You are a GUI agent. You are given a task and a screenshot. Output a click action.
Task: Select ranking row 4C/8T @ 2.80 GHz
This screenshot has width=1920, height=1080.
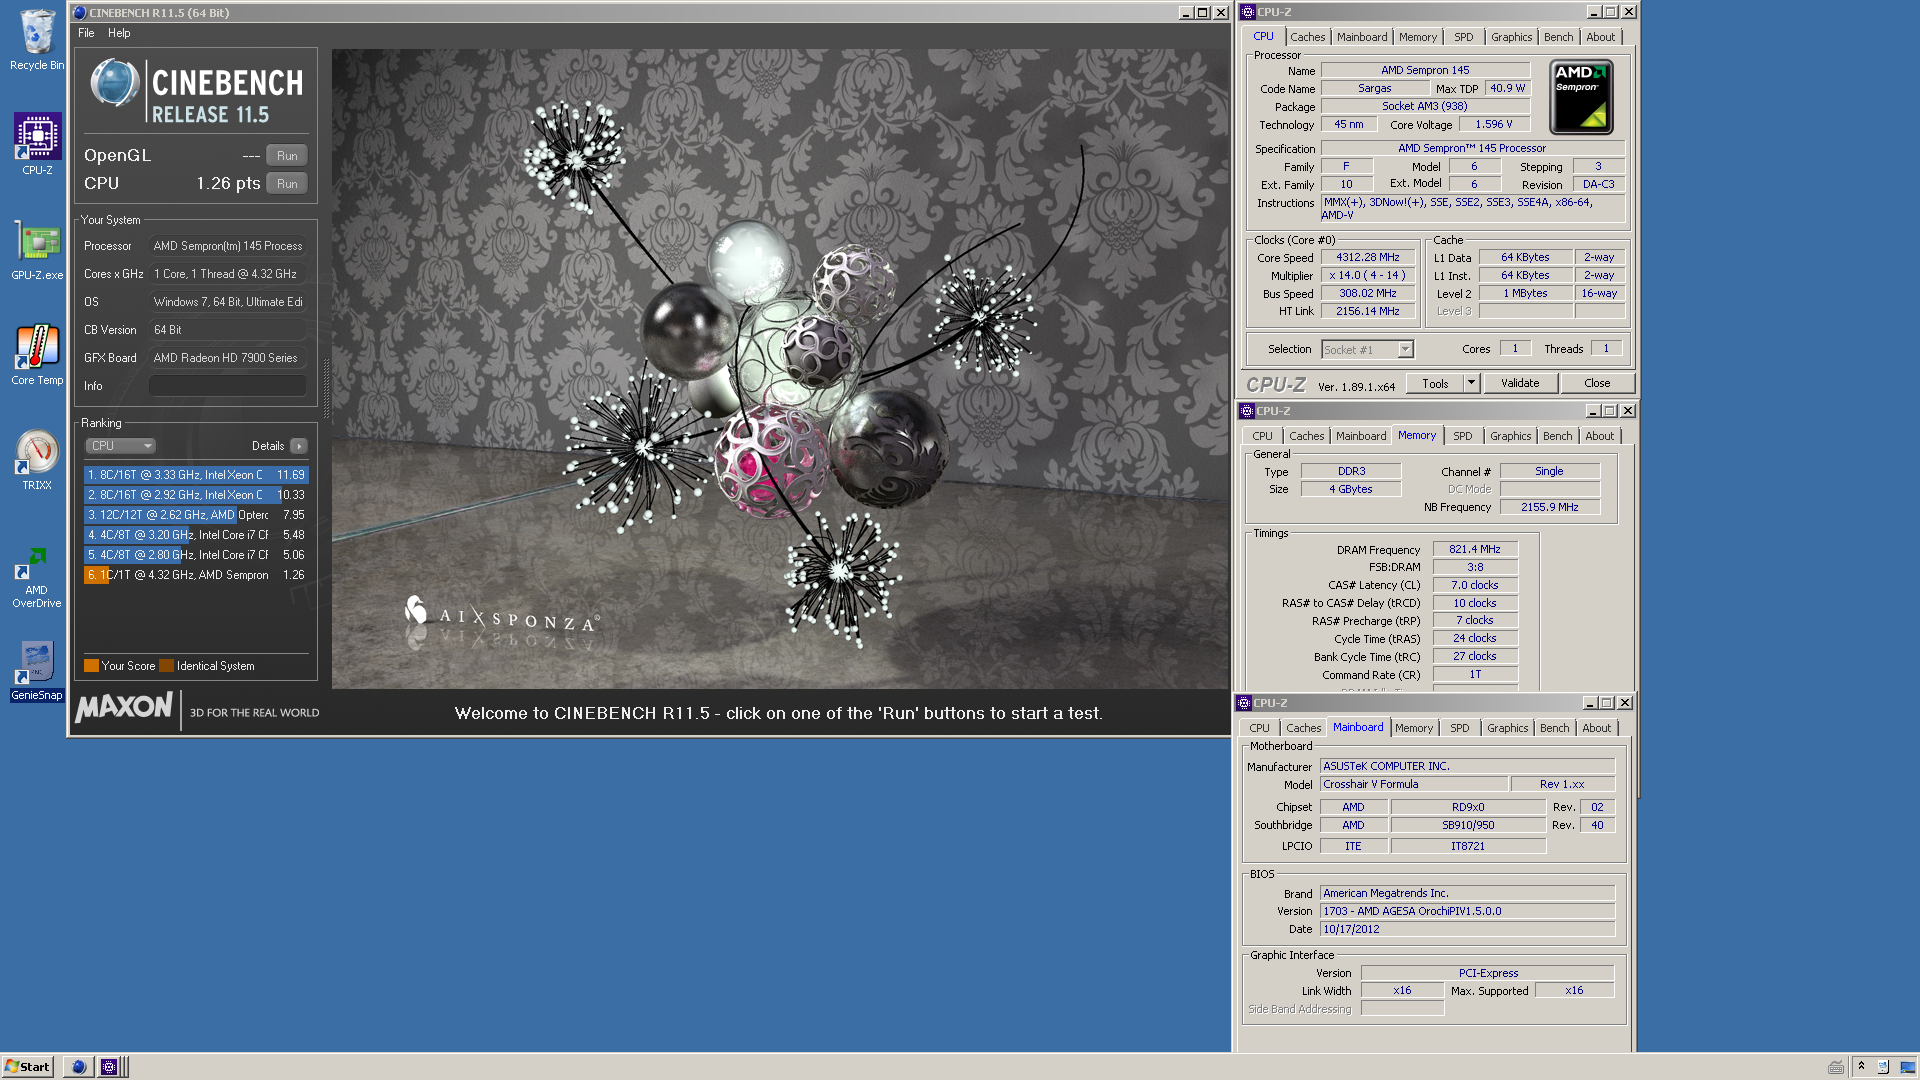pyautogui.click(x=196, y=555)
